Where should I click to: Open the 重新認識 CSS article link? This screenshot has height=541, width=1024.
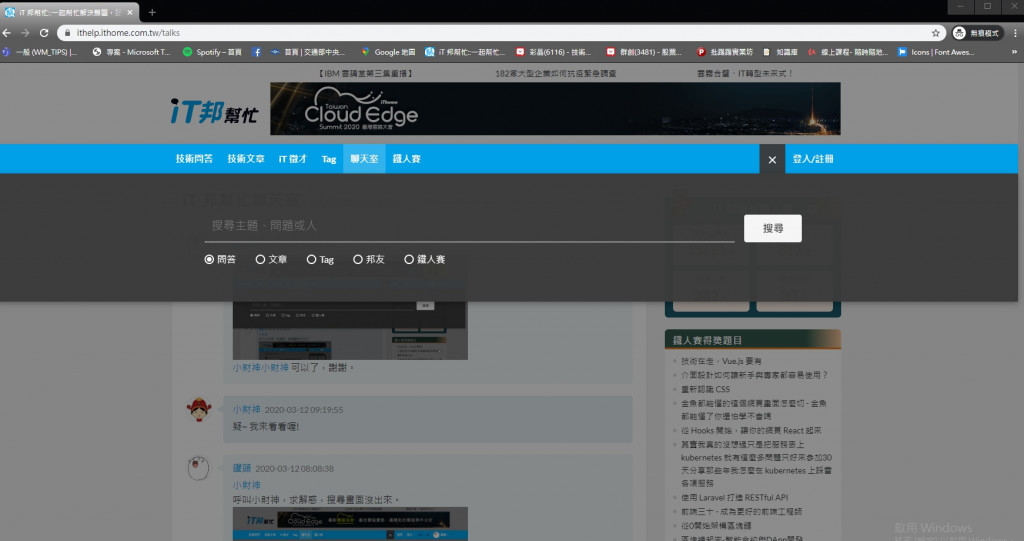click(x=705, y=389)
